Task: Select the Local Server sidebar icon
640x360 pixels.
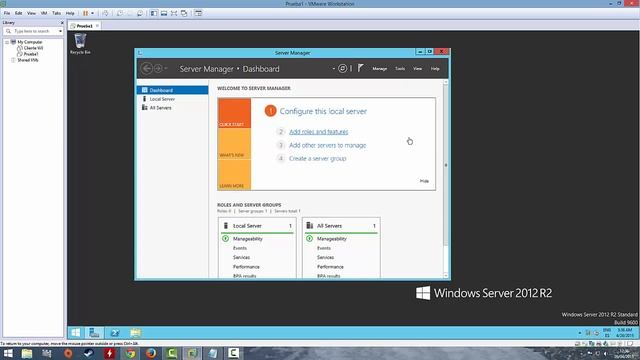Action: 144,99
